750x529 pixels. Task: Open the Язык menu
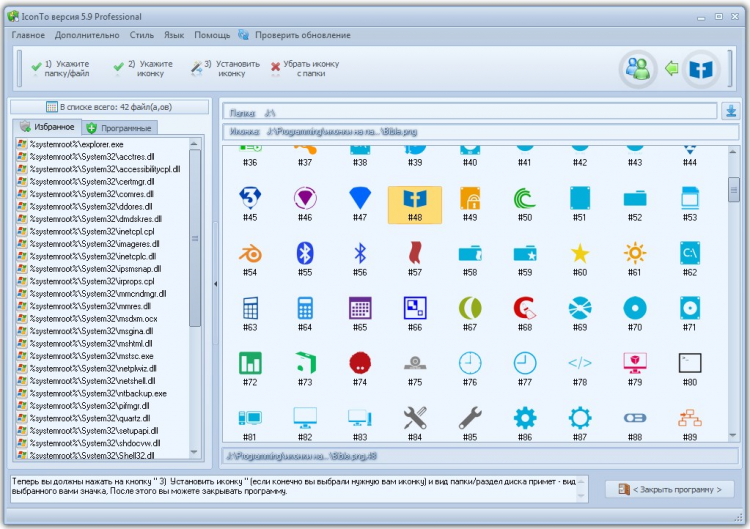(174, 35)
